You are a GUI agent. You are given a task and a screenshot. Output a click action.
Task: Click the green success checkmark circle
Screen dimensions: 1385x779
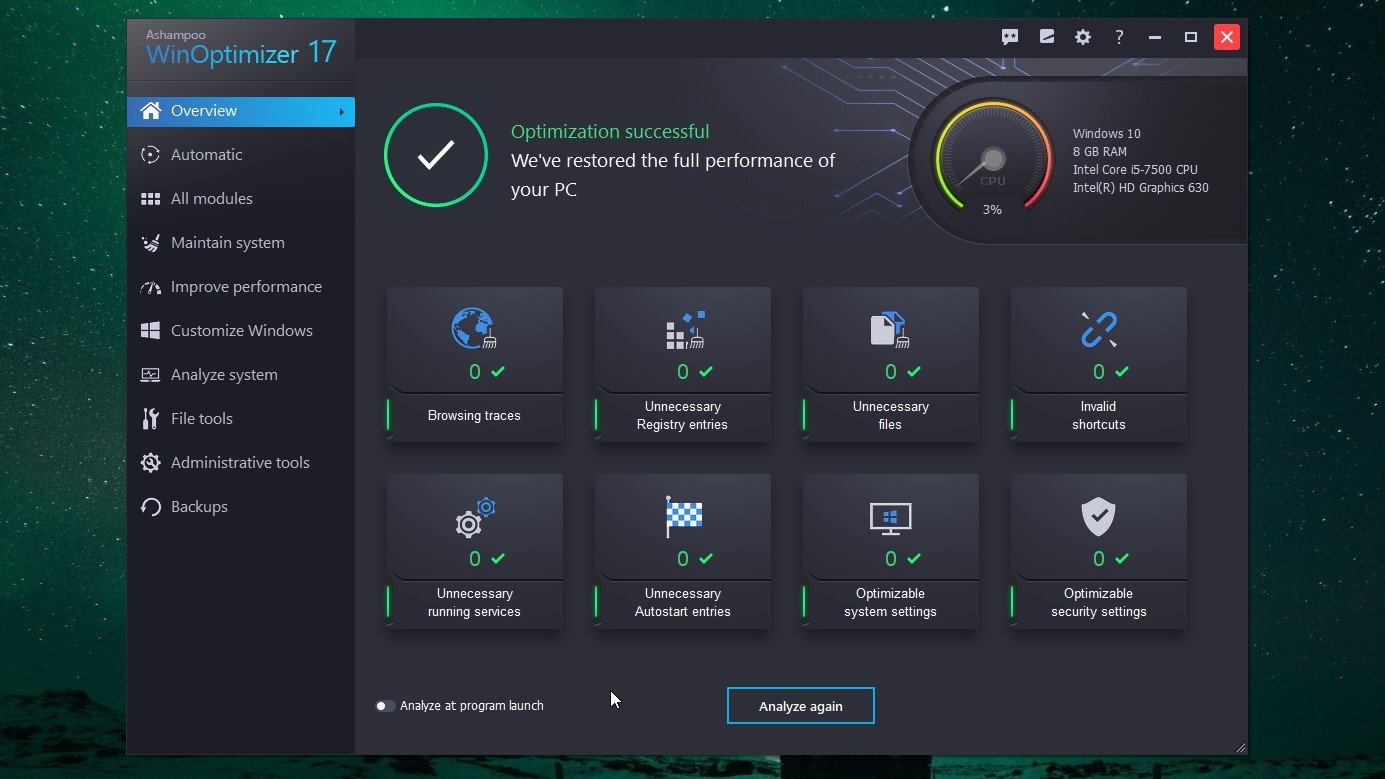[436, 155]
